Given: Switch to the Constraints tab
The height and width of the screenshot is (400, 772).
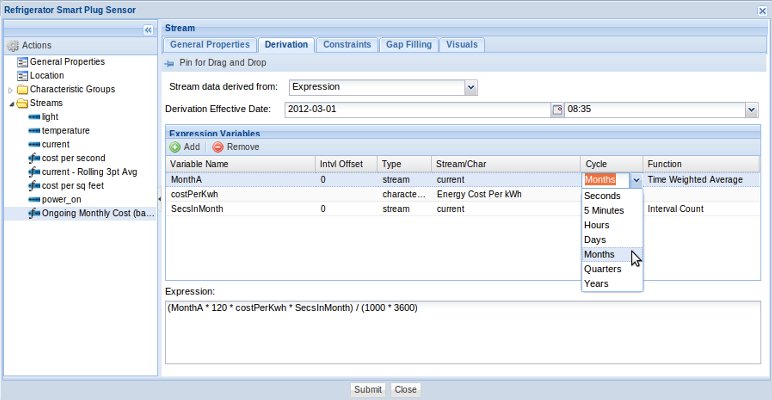Looking at the screenshot, I should coord(348,45).
